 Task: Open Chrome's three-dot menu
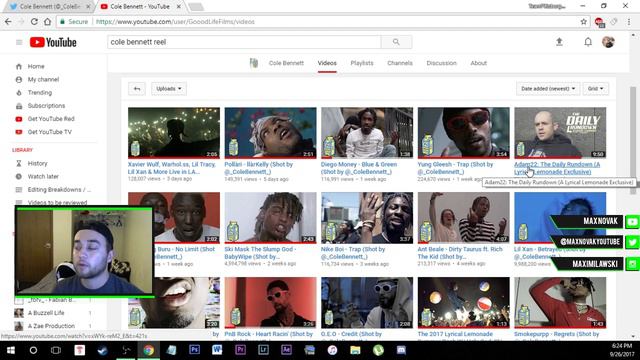629,22
